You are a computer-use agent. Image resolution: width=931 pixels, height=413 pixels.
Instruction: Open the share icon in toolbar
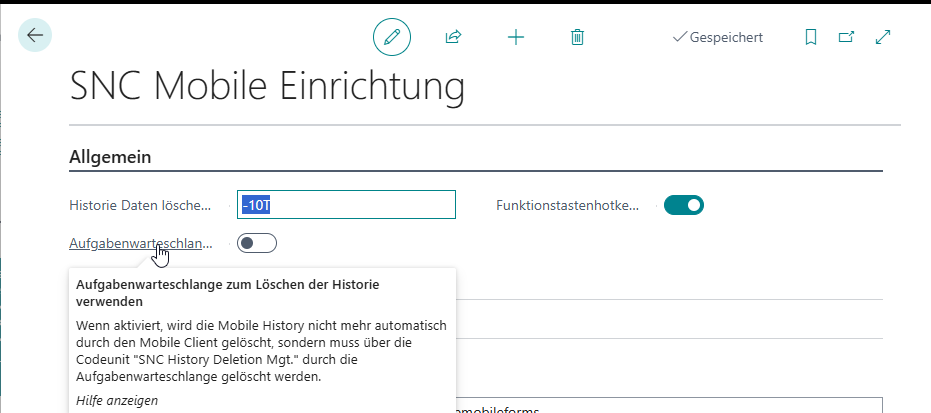[x=453, y=37]
